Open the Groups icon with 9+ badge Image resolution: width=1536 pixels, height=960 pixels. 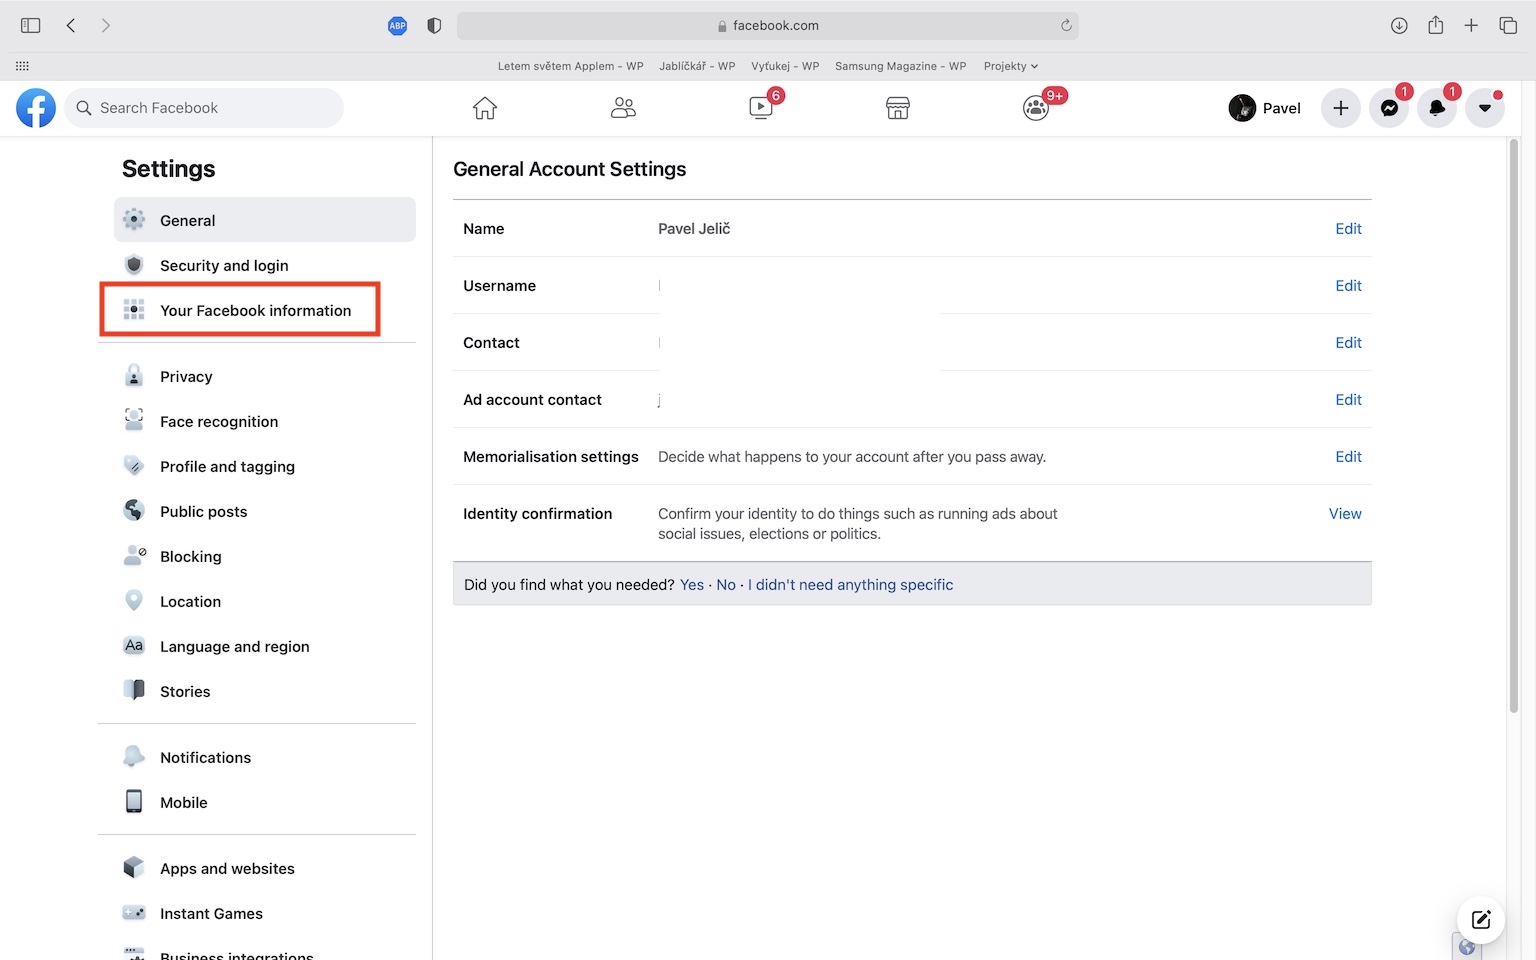tap(1036, 108)
